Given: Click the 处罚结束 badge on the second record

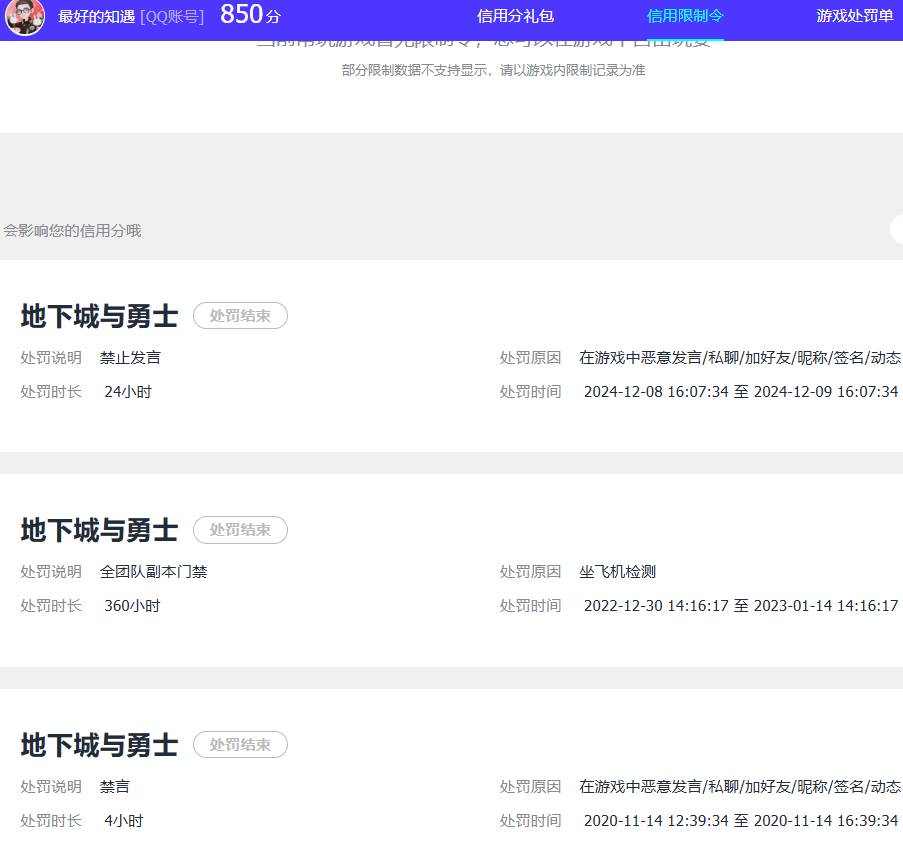Looking at the screenshot, I should [240, 530].
